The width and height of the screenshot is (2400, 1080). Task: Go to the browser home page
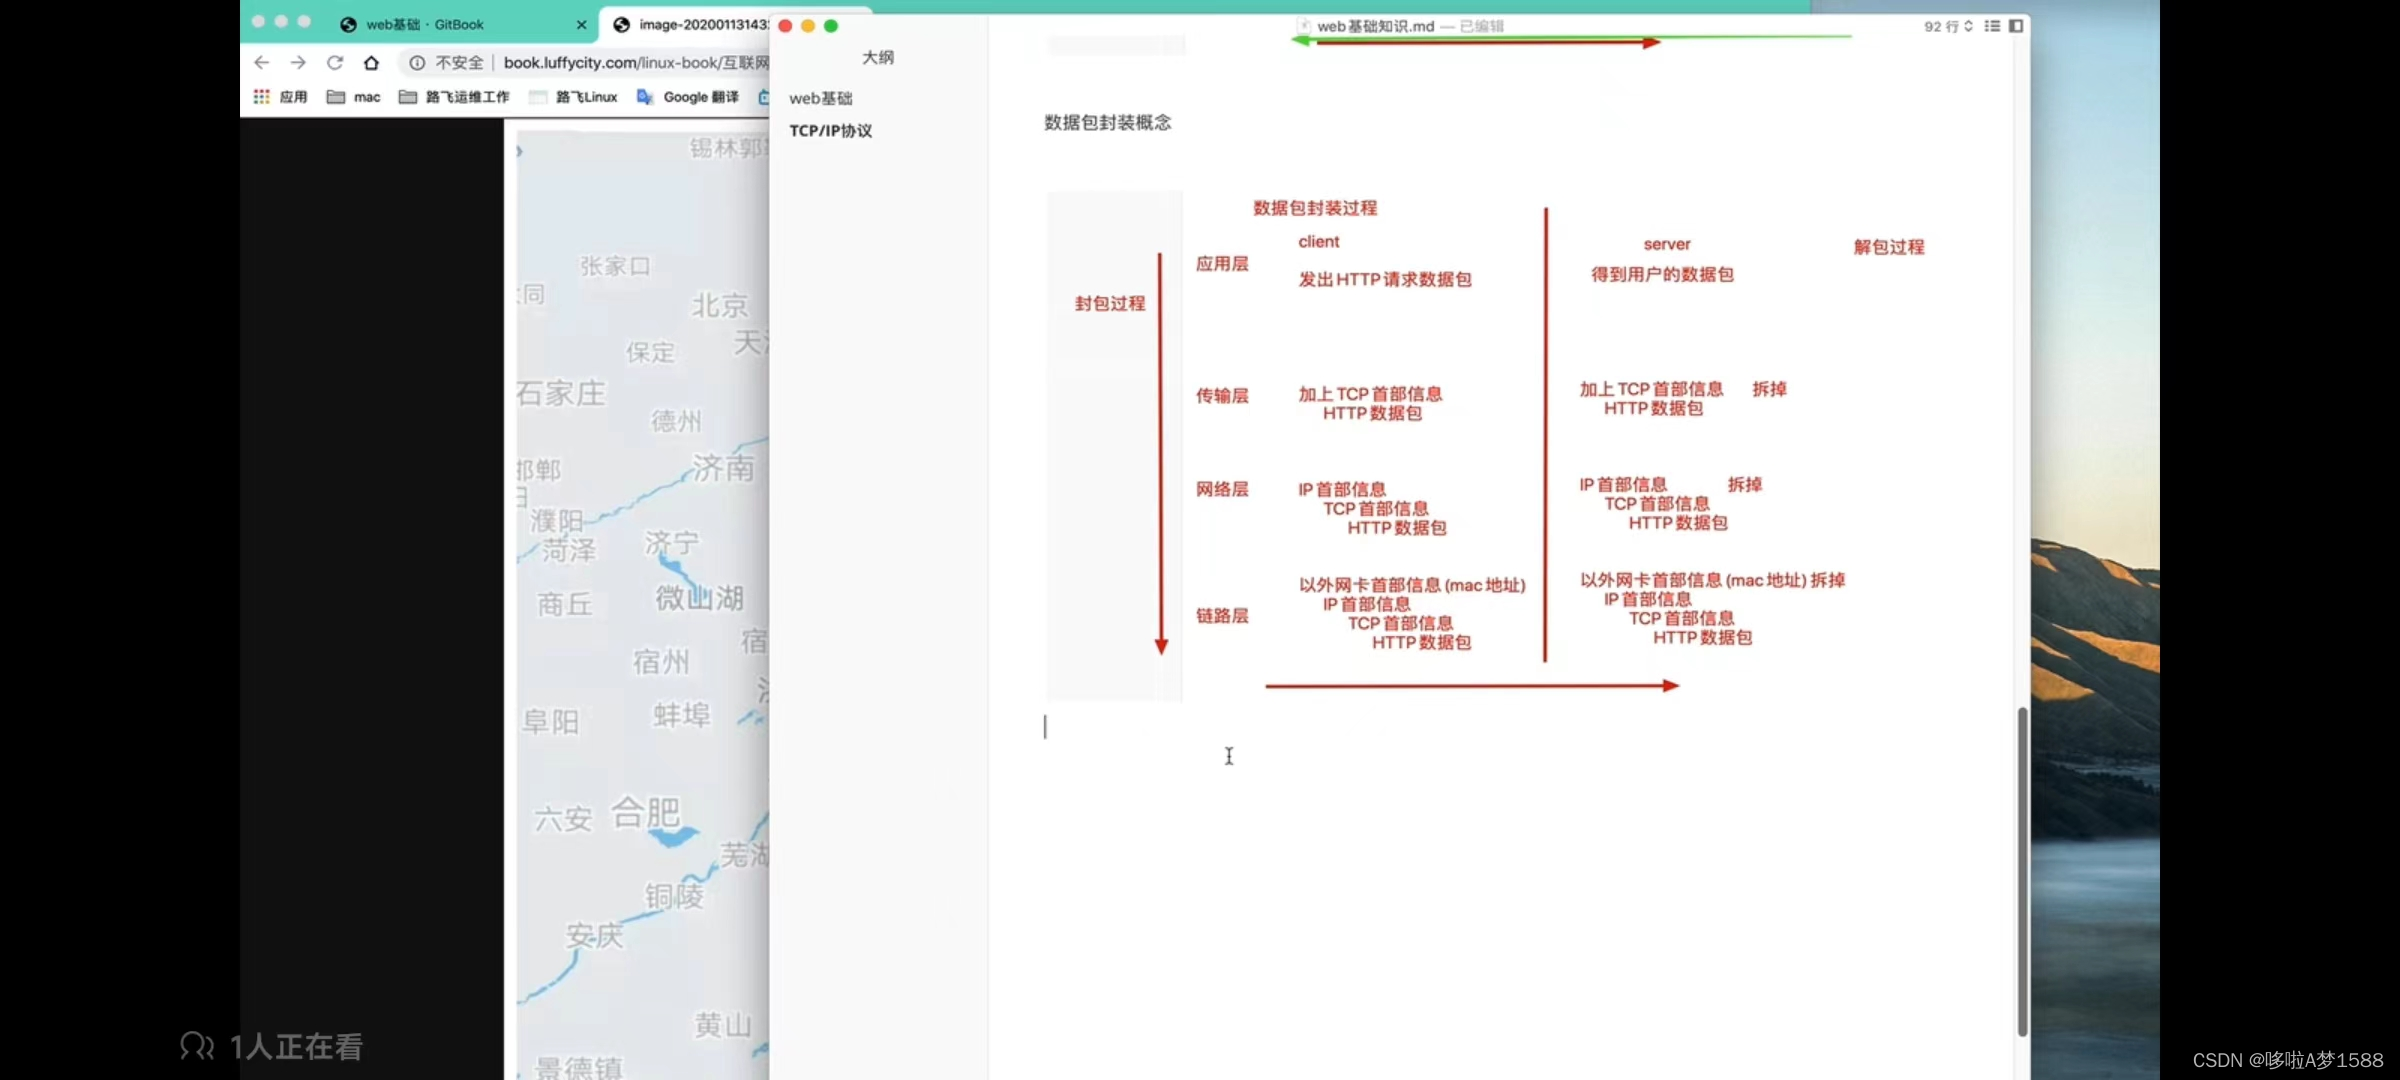(x=371, y=62)
